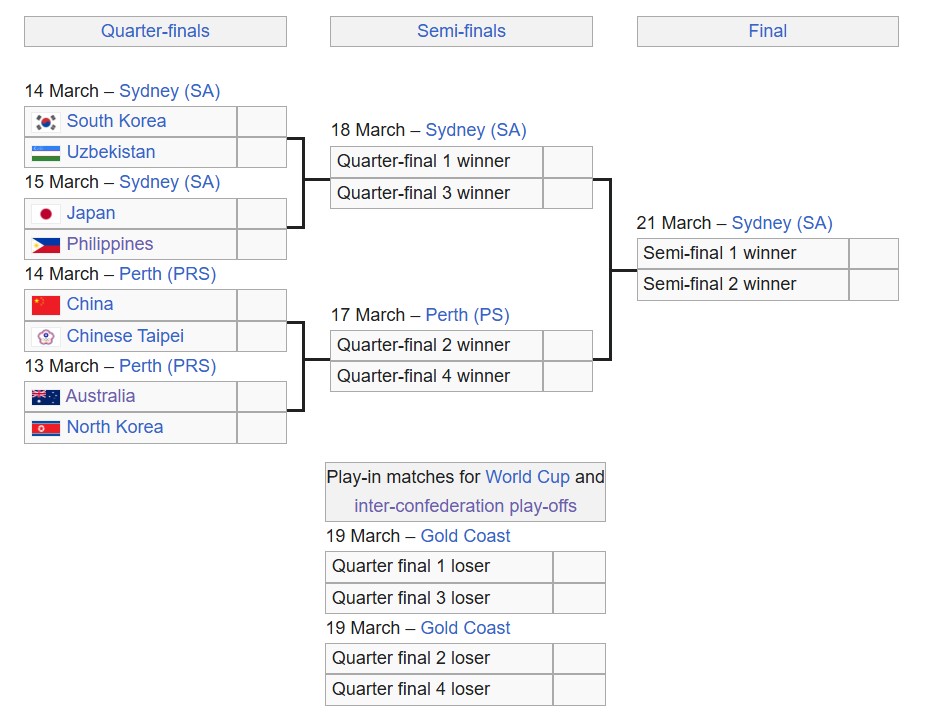Open the inter-confederation play-offs link
The image size is (950, 720).
click(465, 506)
